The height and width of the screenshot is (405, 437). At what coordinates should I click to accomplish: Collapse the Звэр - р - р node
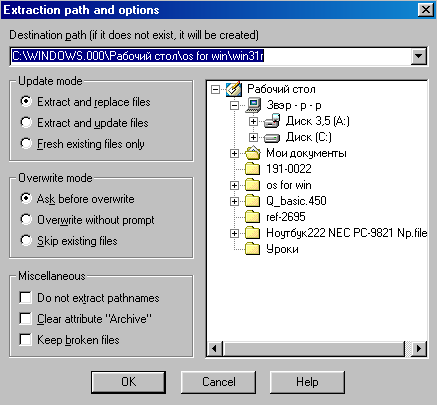pos(235,106)
